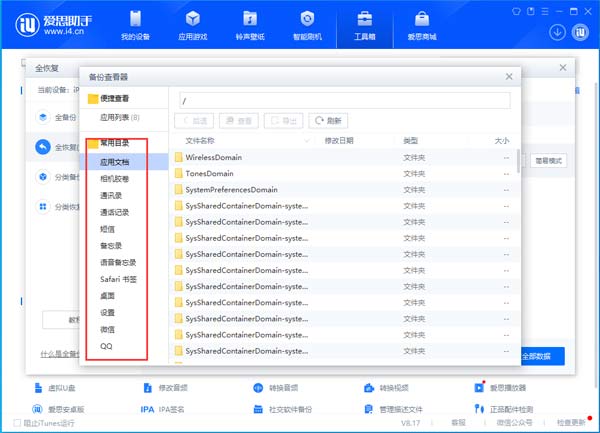This screenshot has width=600, height=433.
Task: Open the 我的设备 device icon
Action: [x=135, y=18]
